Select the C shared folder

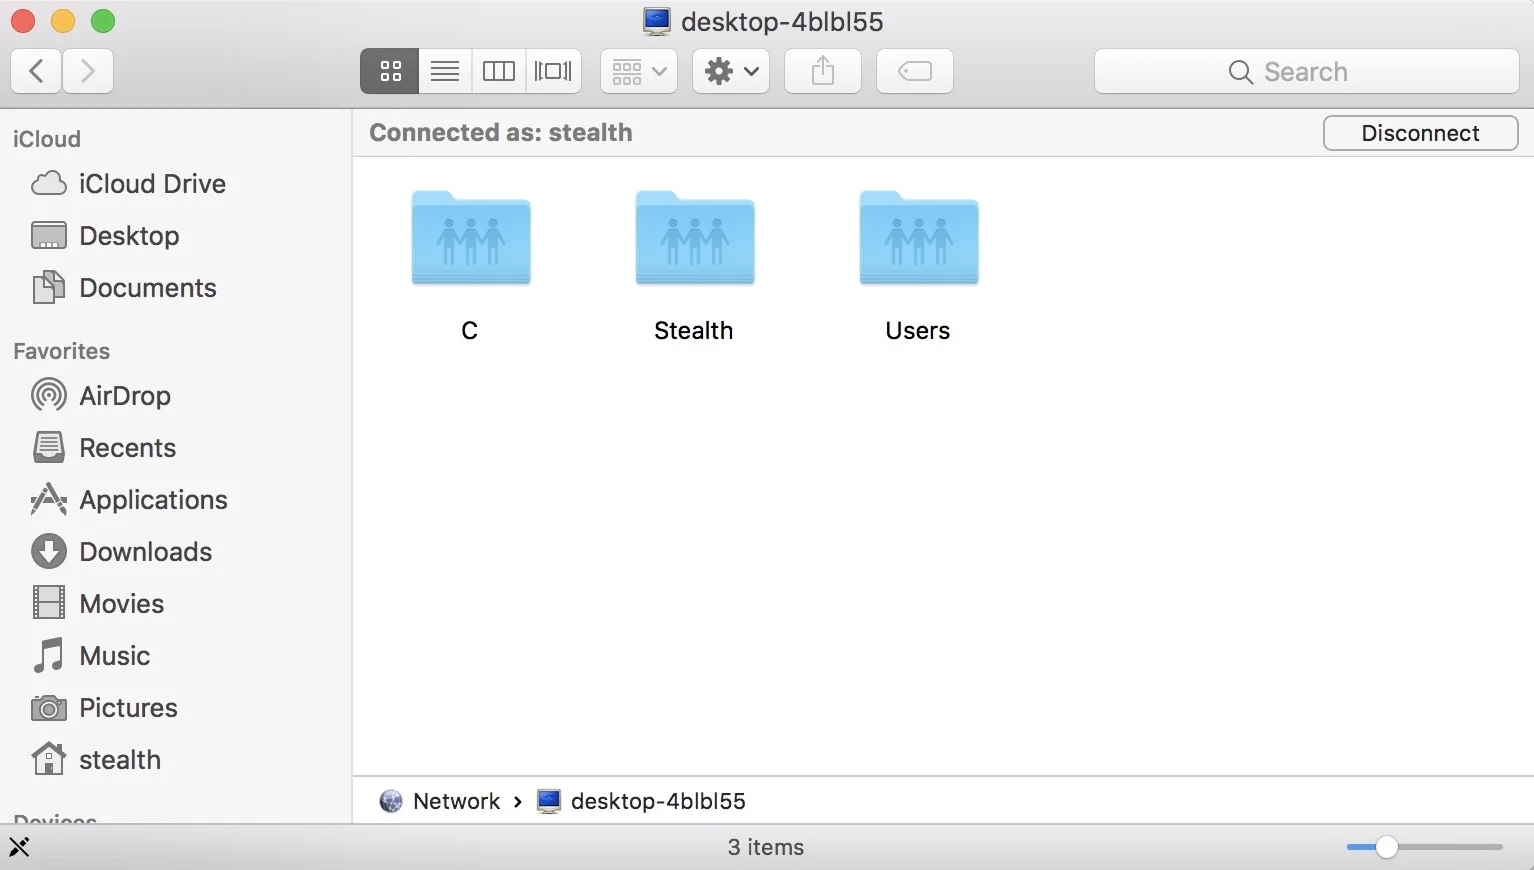471,240
